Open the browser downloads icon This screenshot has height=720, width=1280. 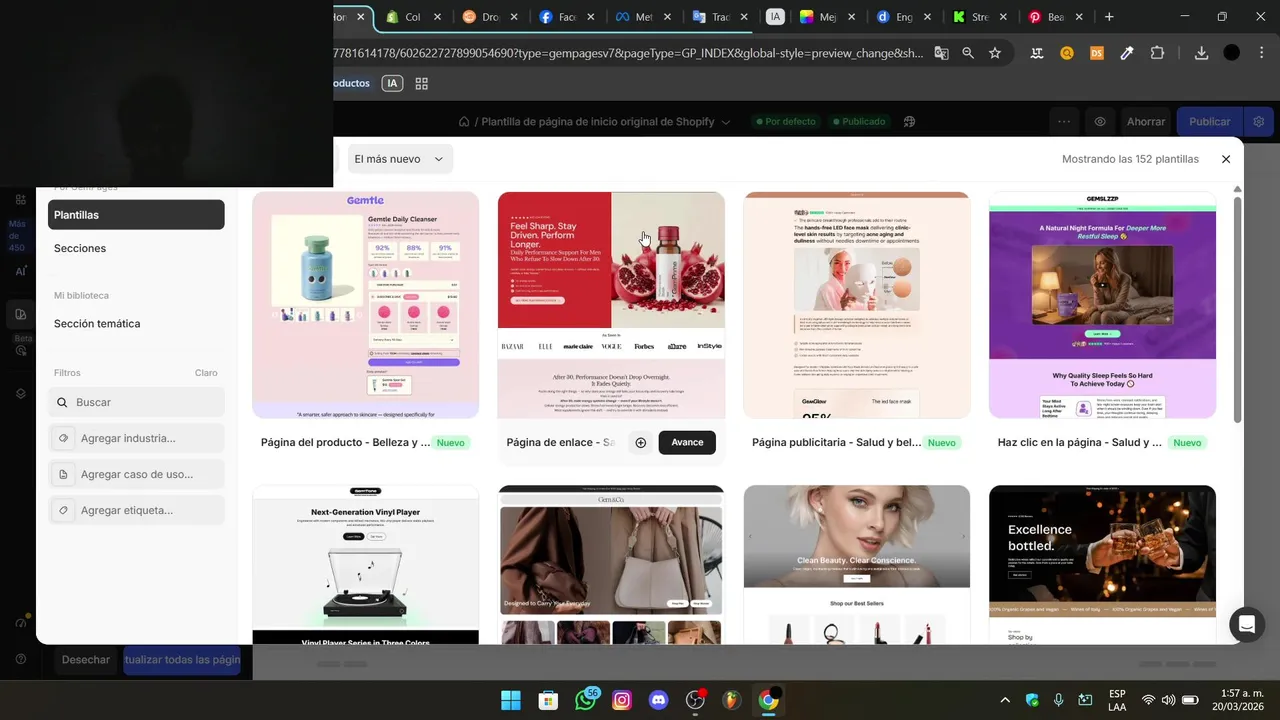pyautogui.click(x=1201, y=53)
